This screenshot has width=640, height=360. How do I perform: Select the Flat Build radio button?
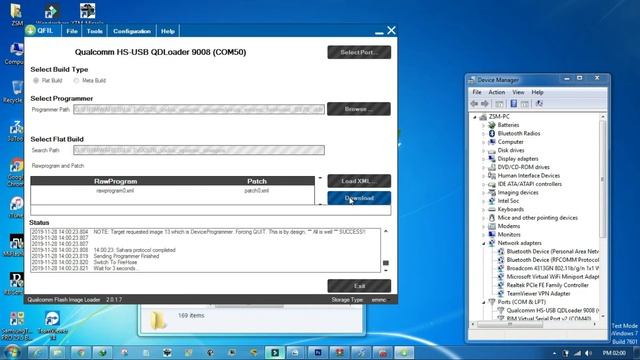36,80
